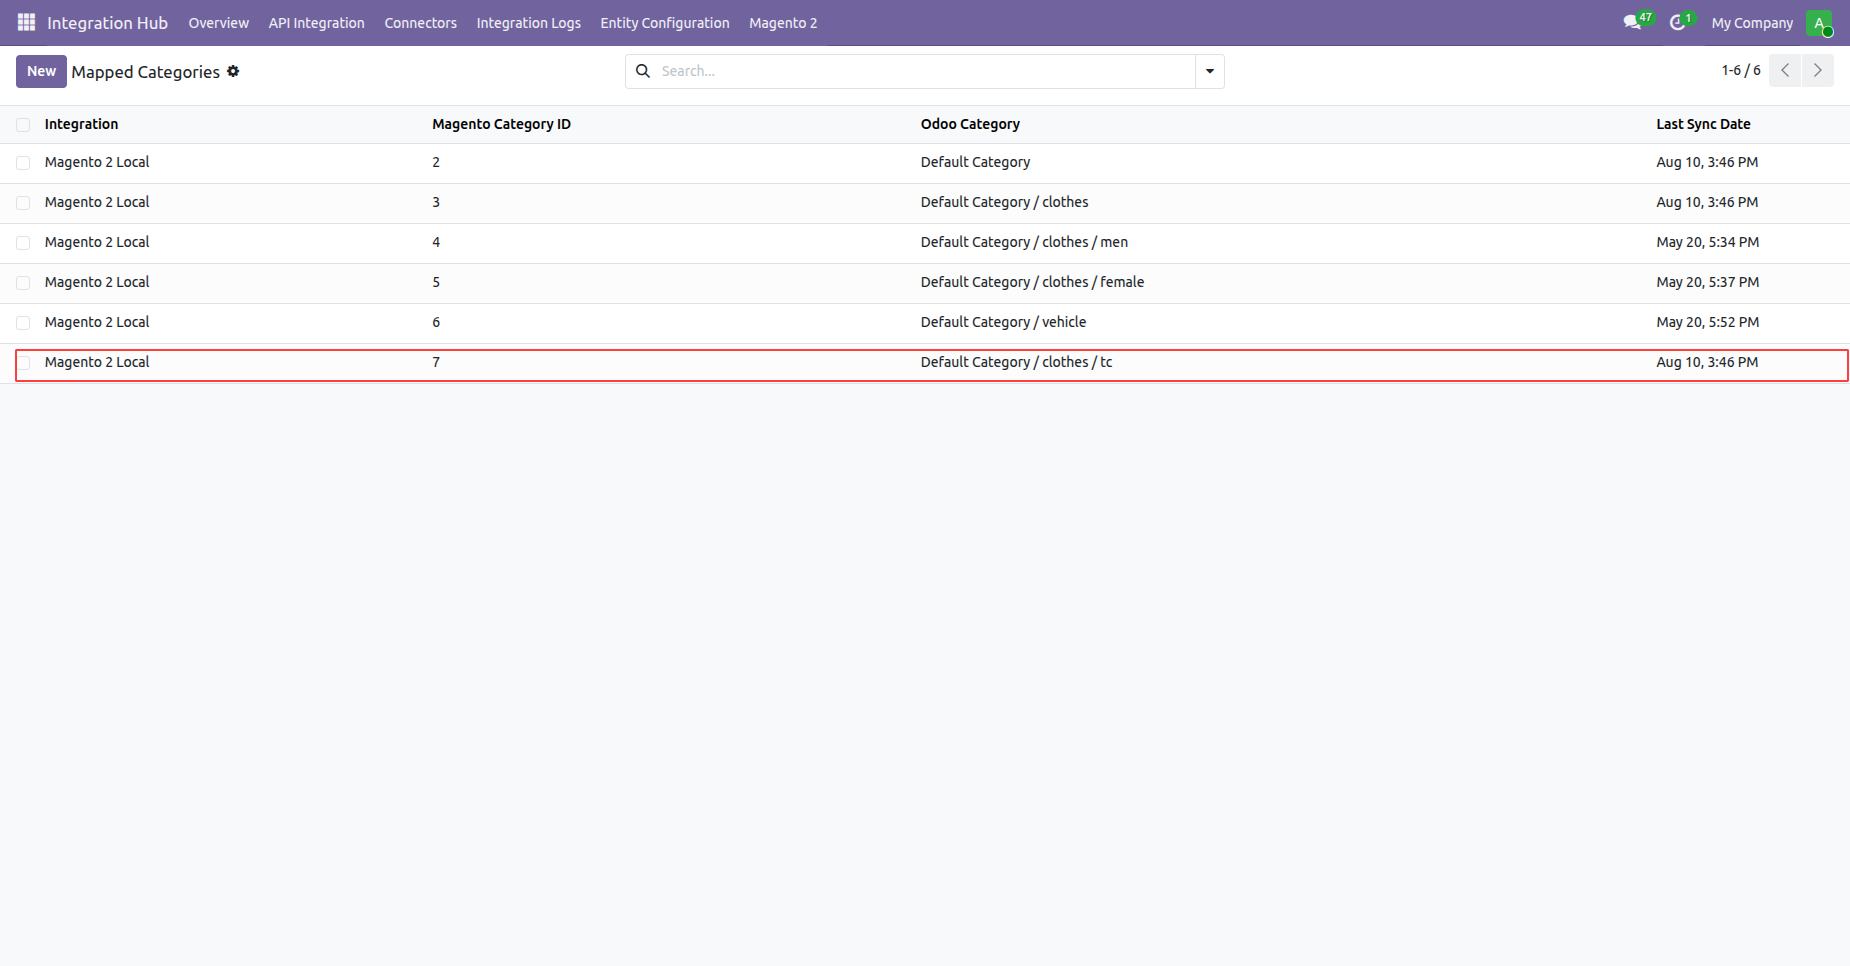This screenshot has width=1850, height=966.
Task: Open the 'Default Category / clothes / tc' record
Action: tap(1016, 362)
